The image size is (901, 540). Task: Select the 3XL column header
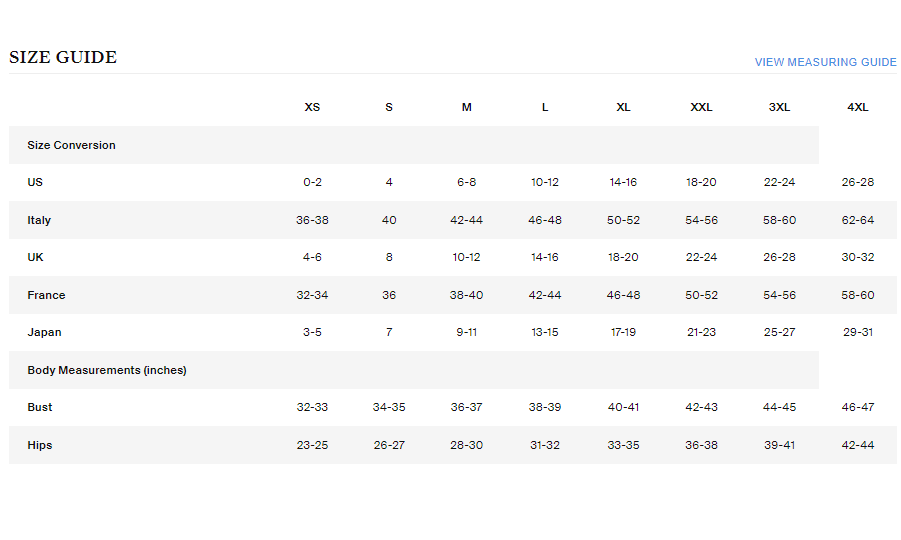coord(779,107)
